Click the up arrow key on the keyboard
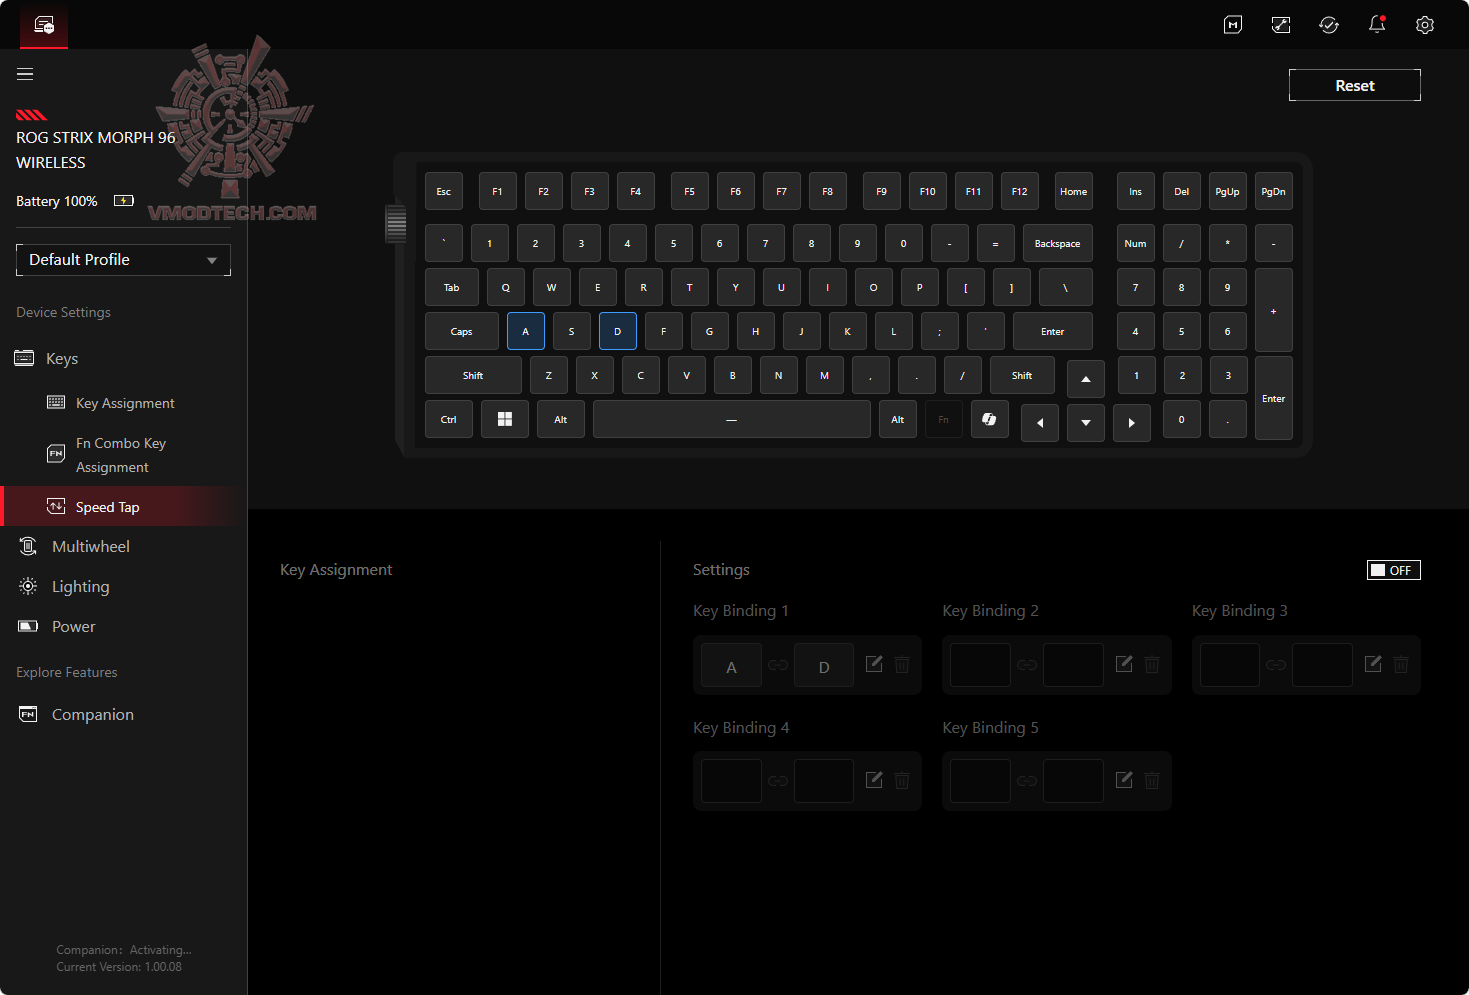1469x995 pixels. 1086,379
